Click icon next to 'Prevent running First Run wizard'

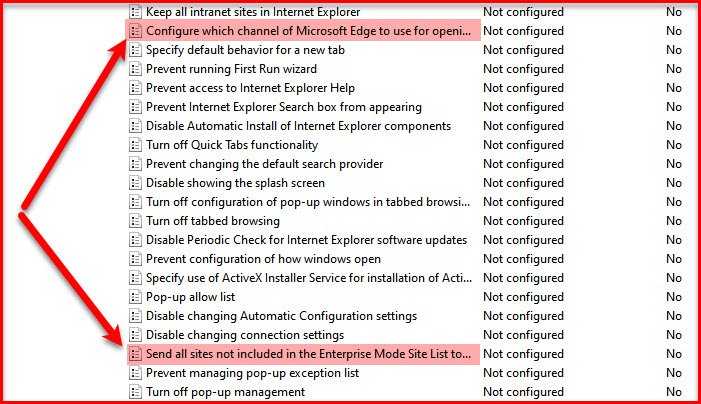(x=135, y=69)
